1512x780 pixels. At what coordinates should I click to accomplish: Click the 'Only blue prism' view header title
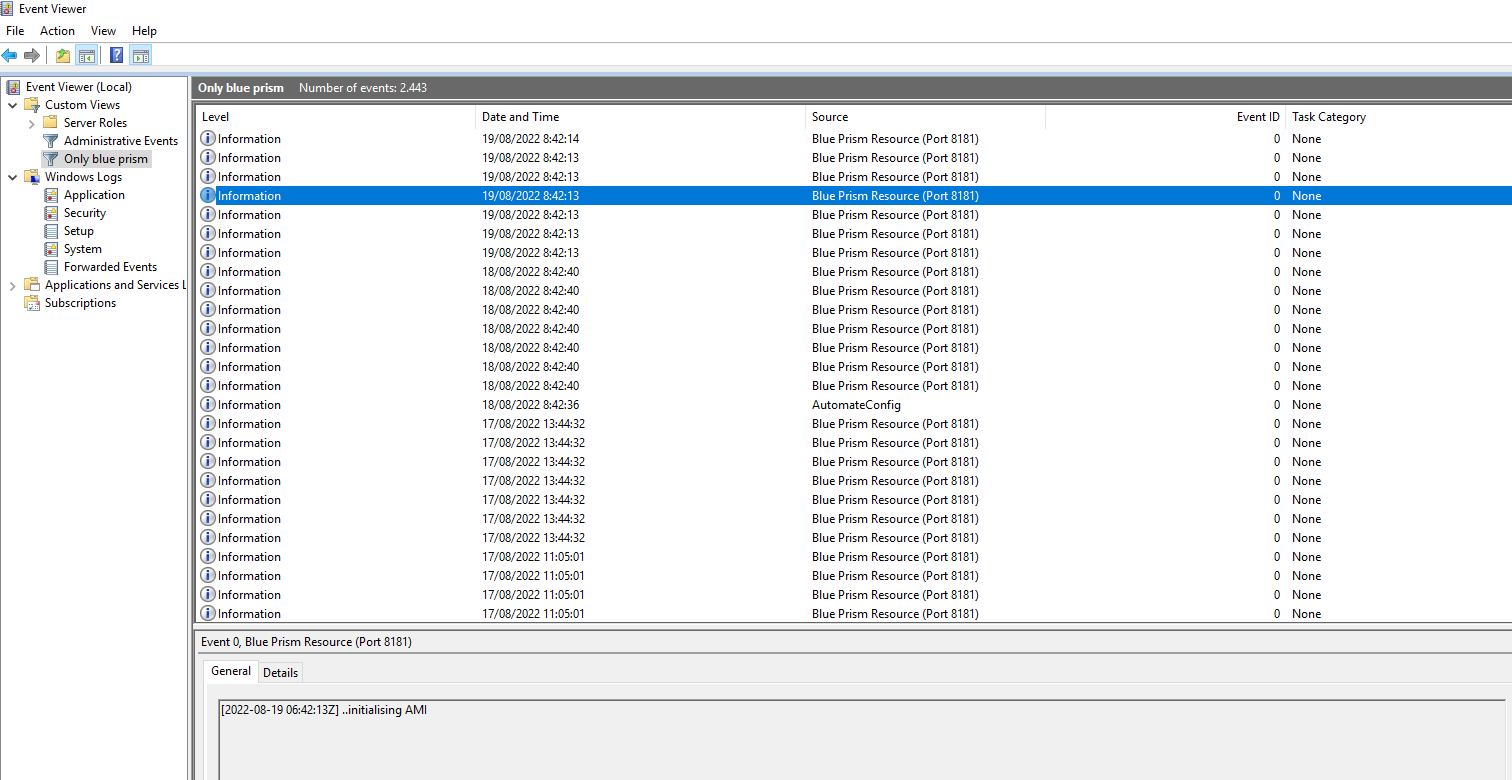(241, 88)
